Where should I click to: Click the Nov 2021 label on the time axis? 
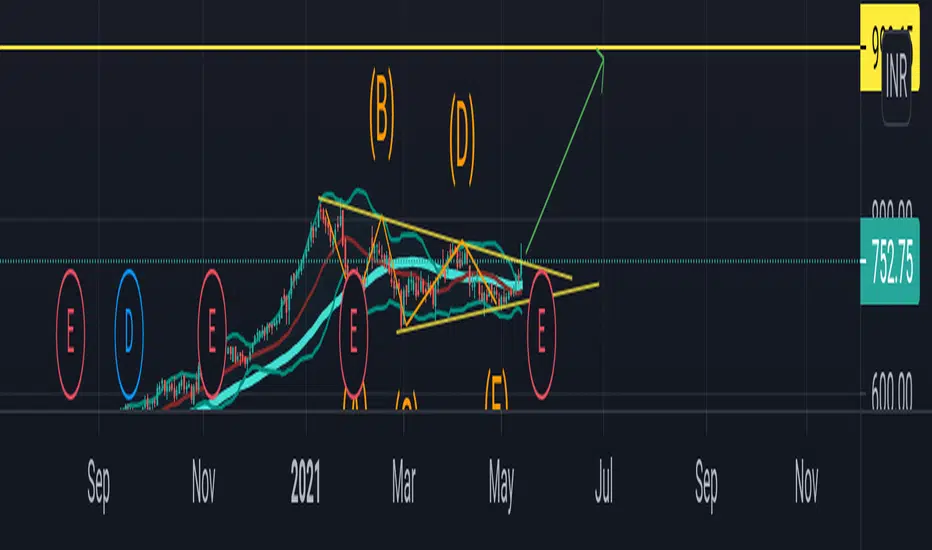(x=807, y=480)
